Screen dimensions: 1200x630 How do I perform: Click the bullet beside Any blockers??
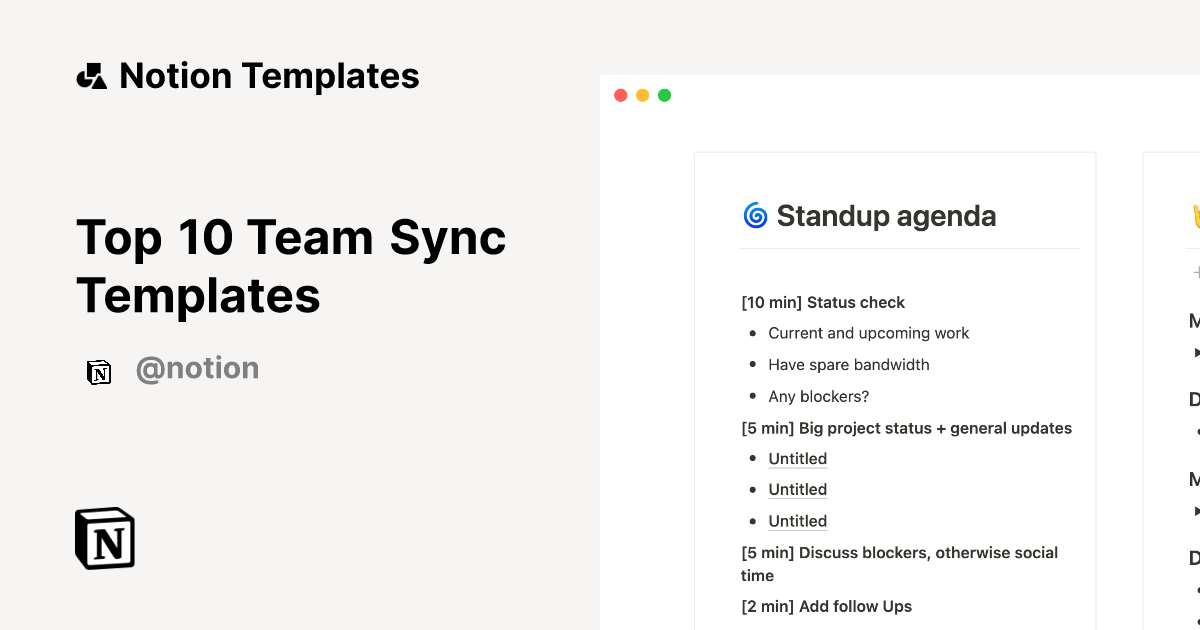(x=752, y=396)
